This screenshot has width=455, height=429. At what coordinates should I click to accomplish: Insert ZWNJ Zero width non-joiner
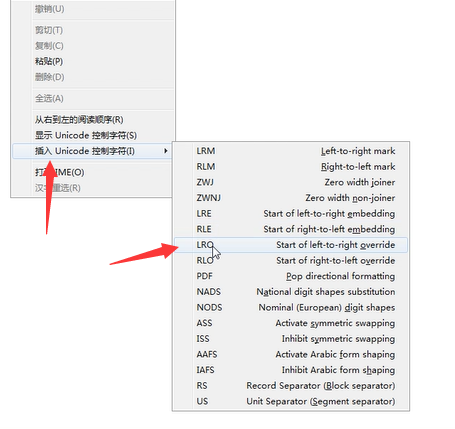tap(291, 198)
